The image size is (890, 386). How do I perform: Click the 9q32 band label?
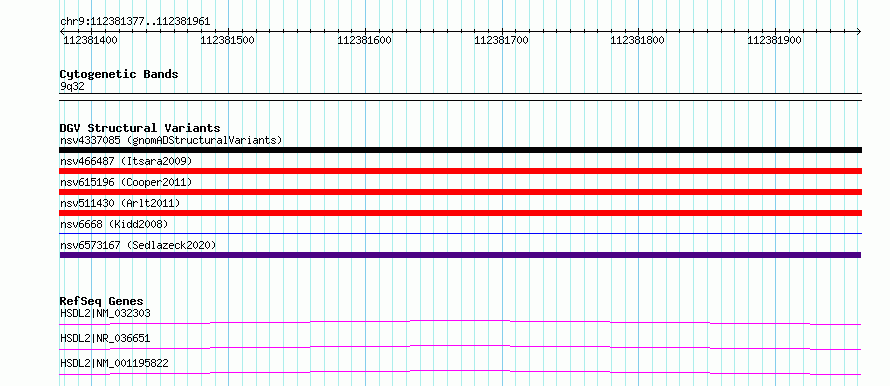pyautogui.click(x=72, y=86)
